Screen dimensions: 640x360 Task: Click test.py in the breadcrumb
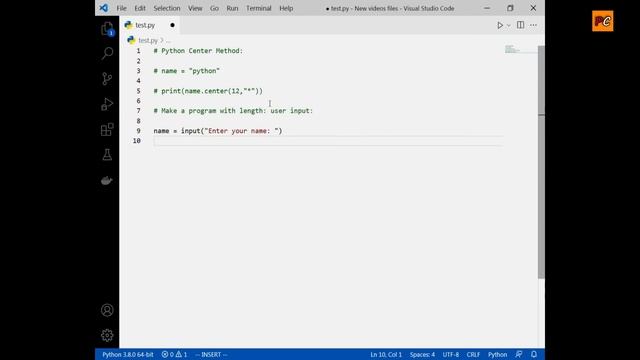click(x=148, y=40)
